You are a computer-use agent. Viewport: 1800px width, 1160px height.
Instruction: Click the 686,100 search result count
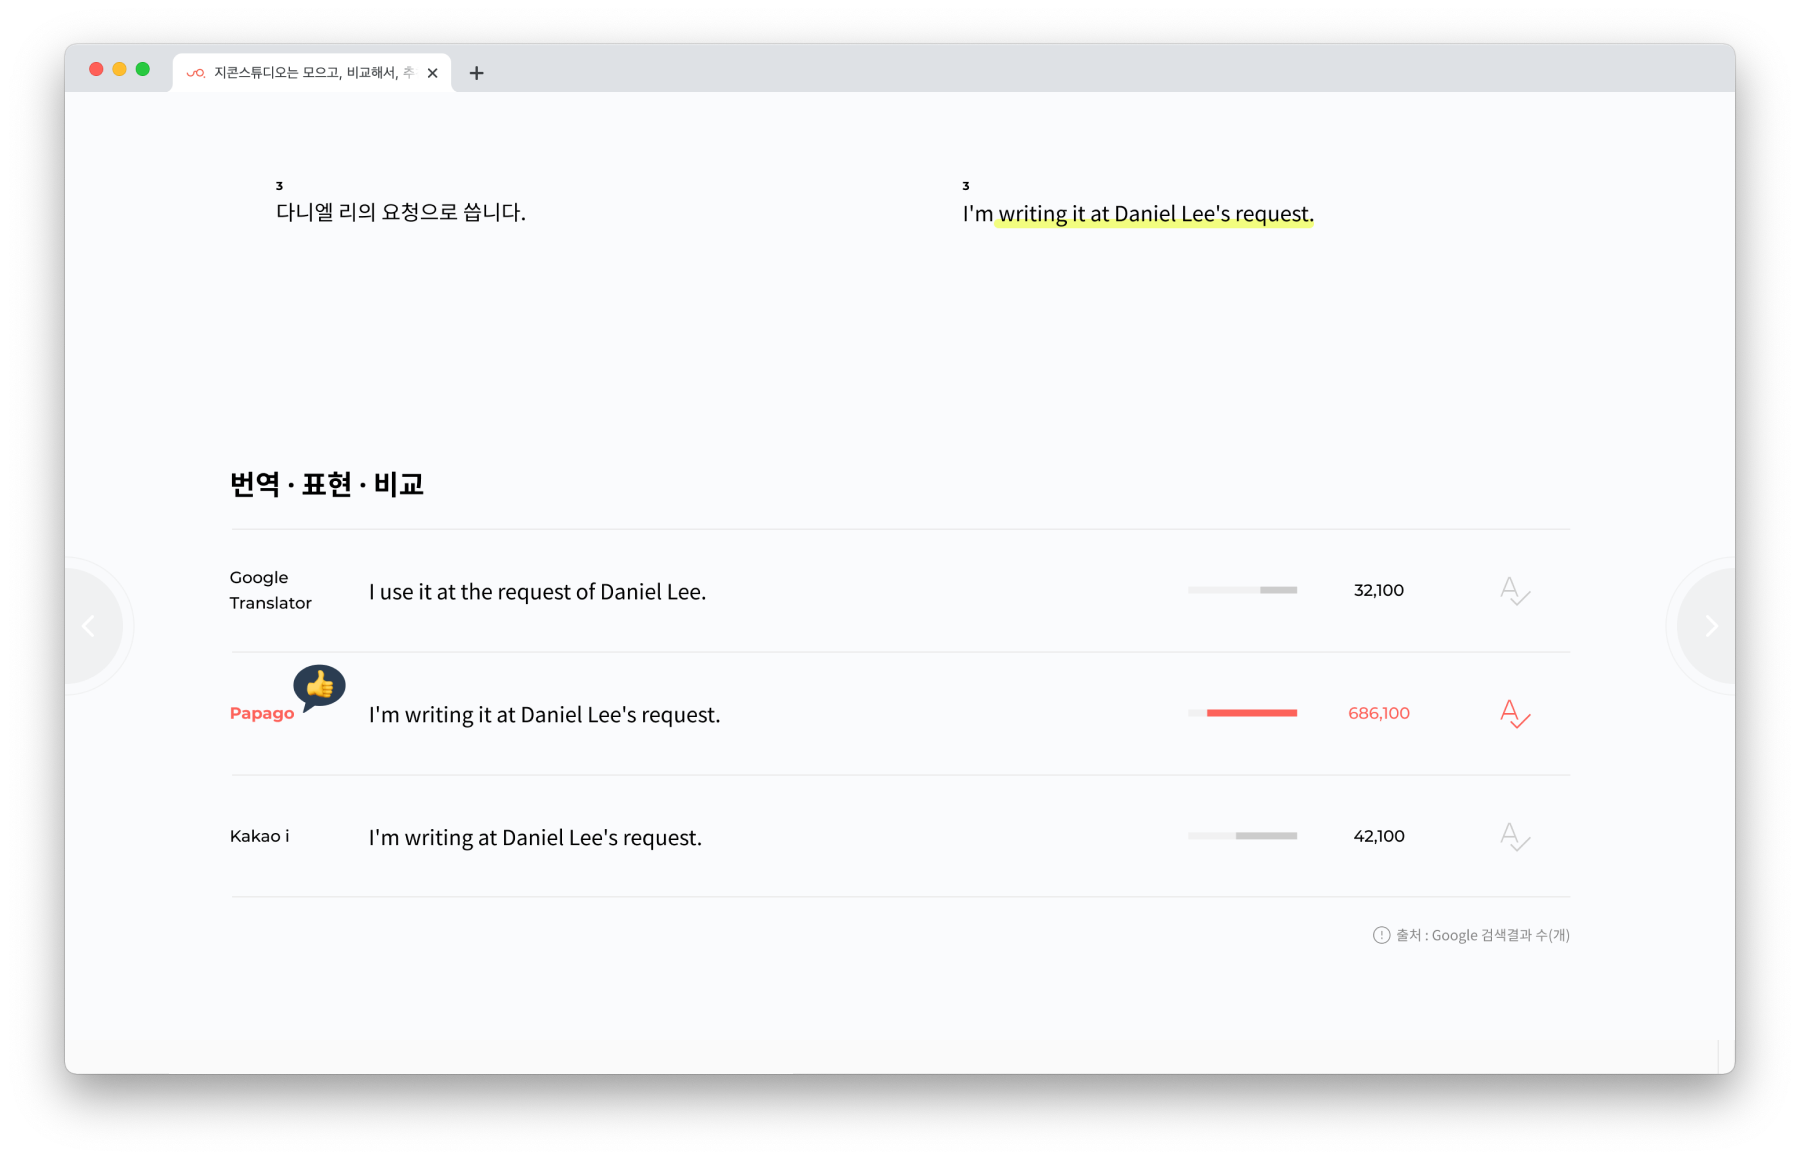1379,713
